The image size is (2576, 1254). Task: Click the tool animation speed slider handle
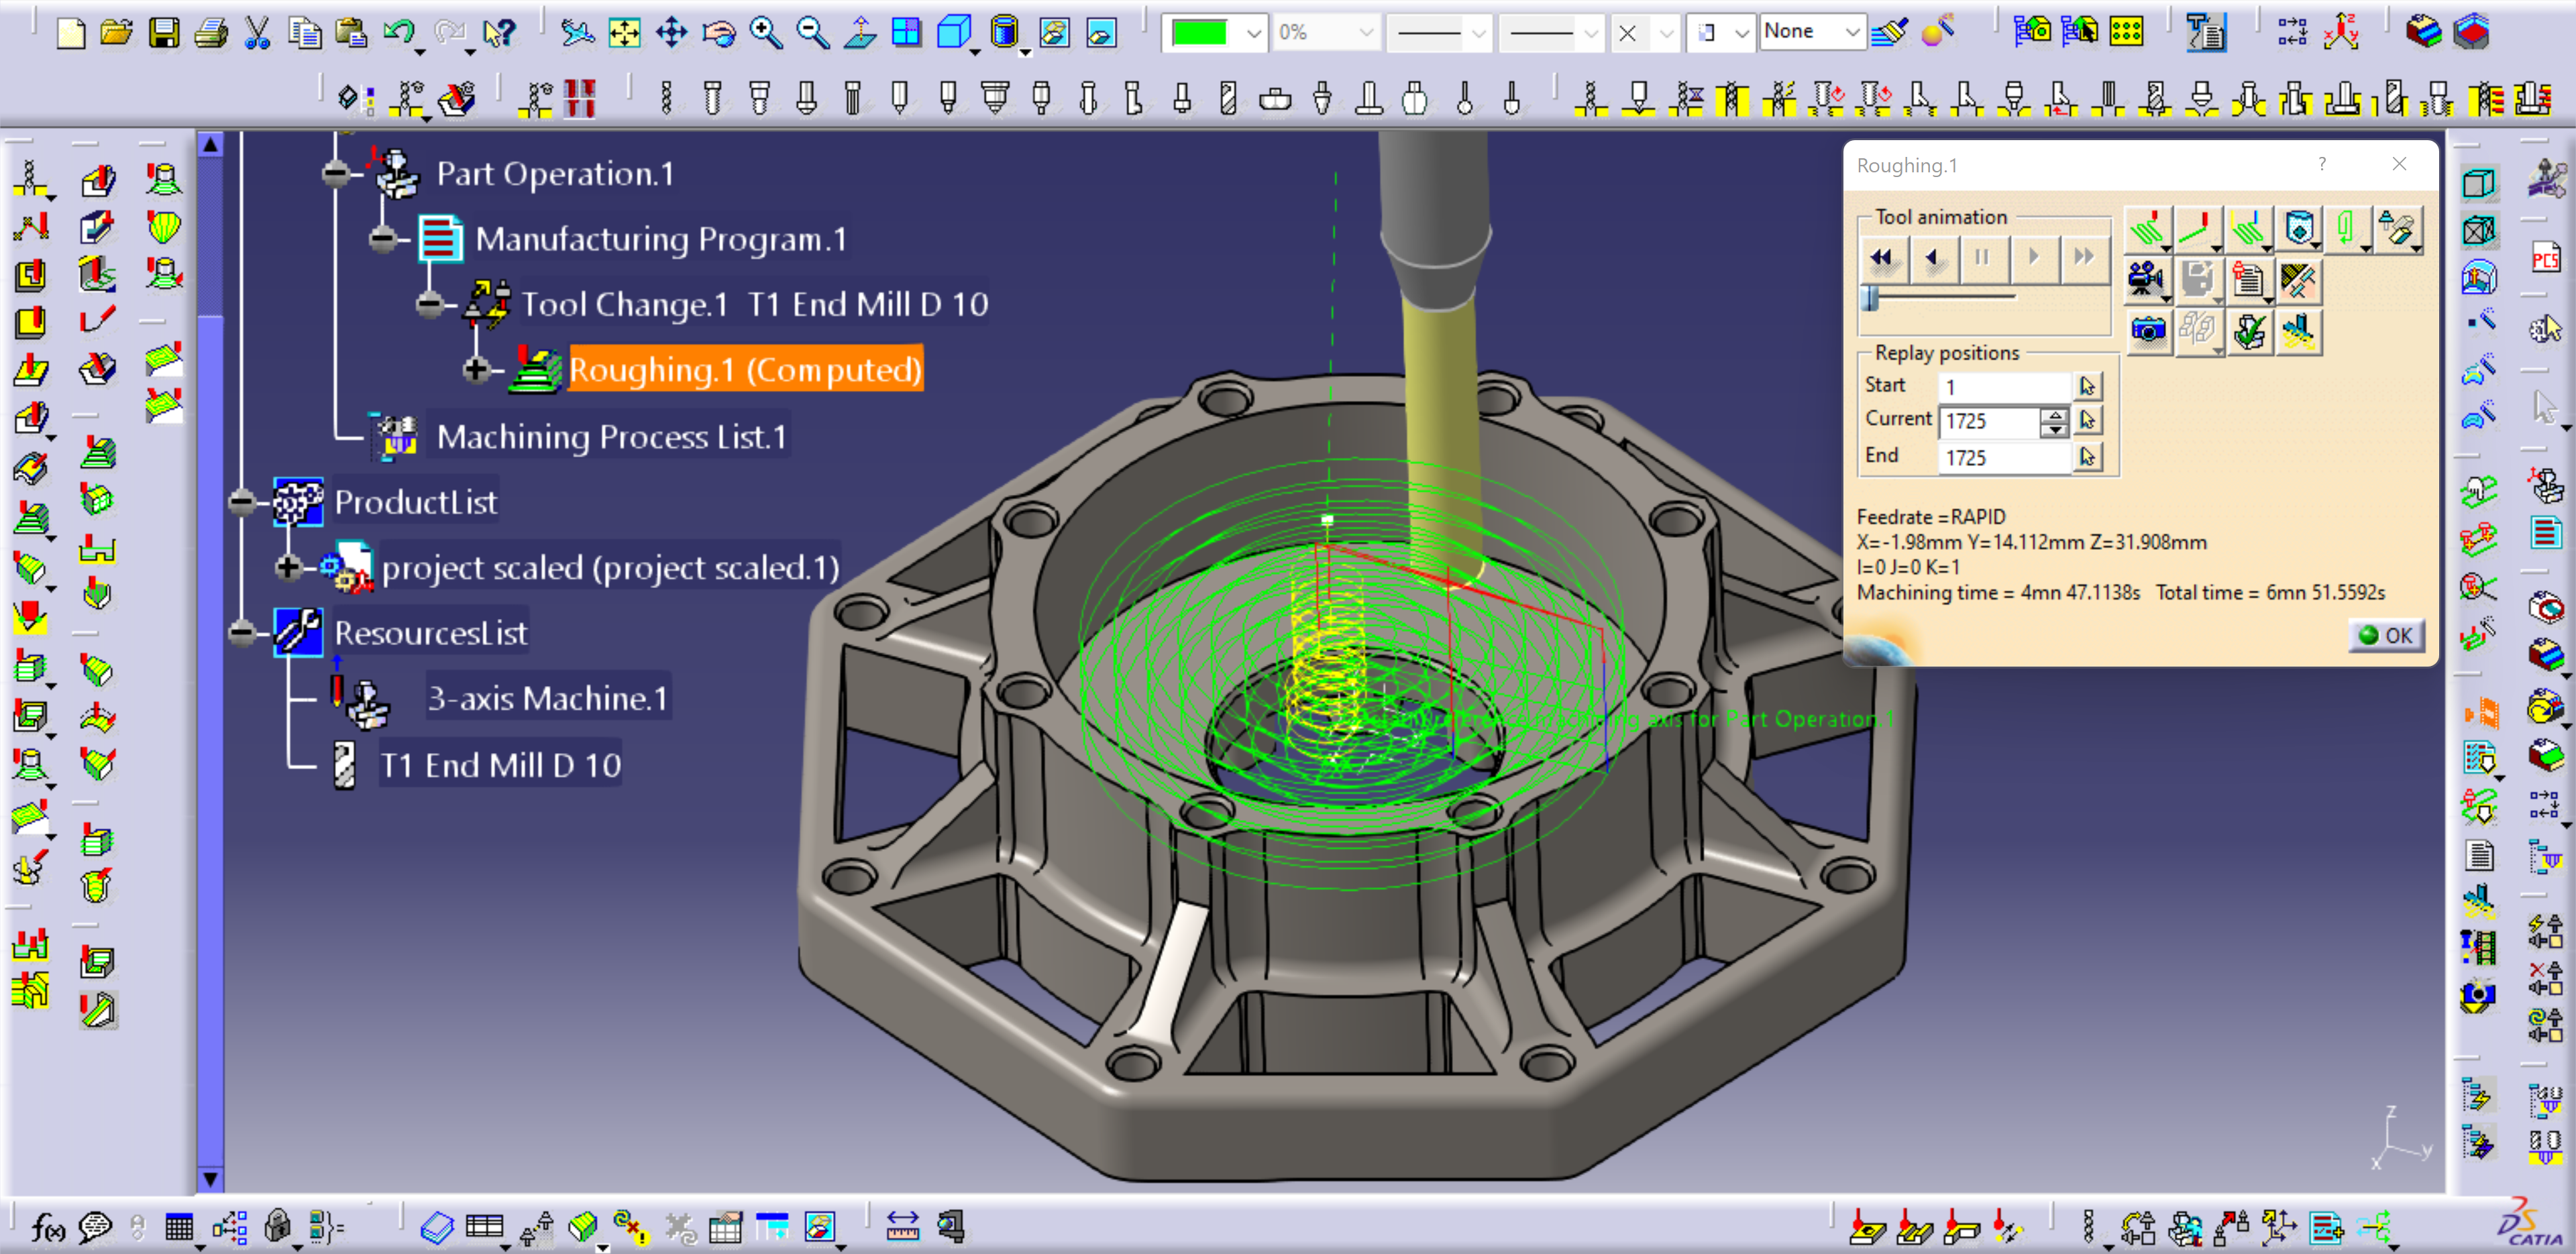click(1870, 298)
